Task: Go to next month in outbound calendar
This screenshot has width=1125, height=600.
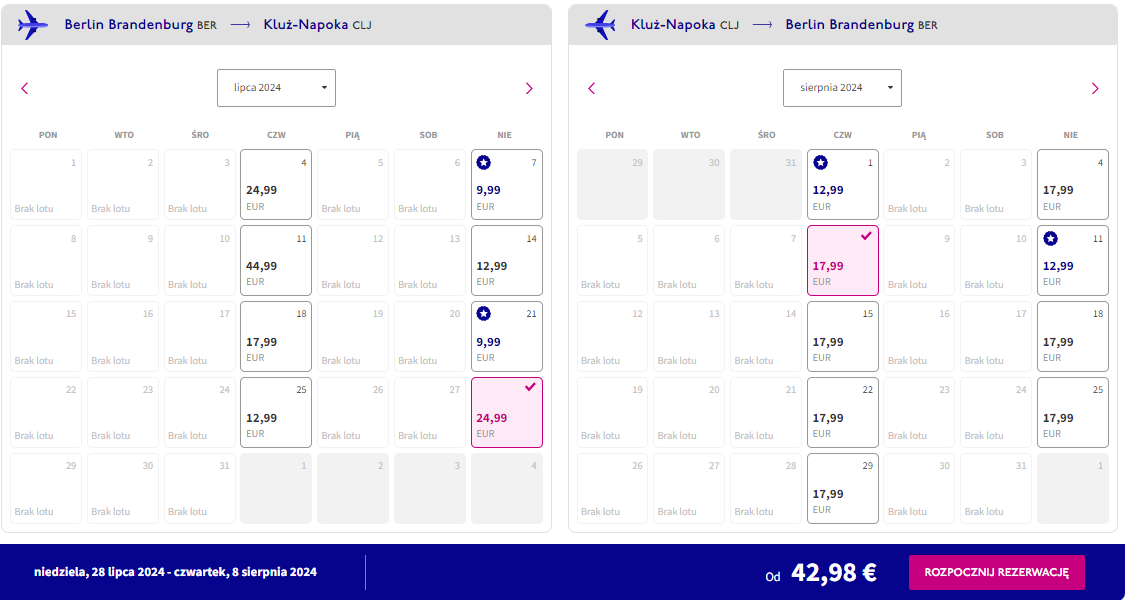Action: point(529,88)
